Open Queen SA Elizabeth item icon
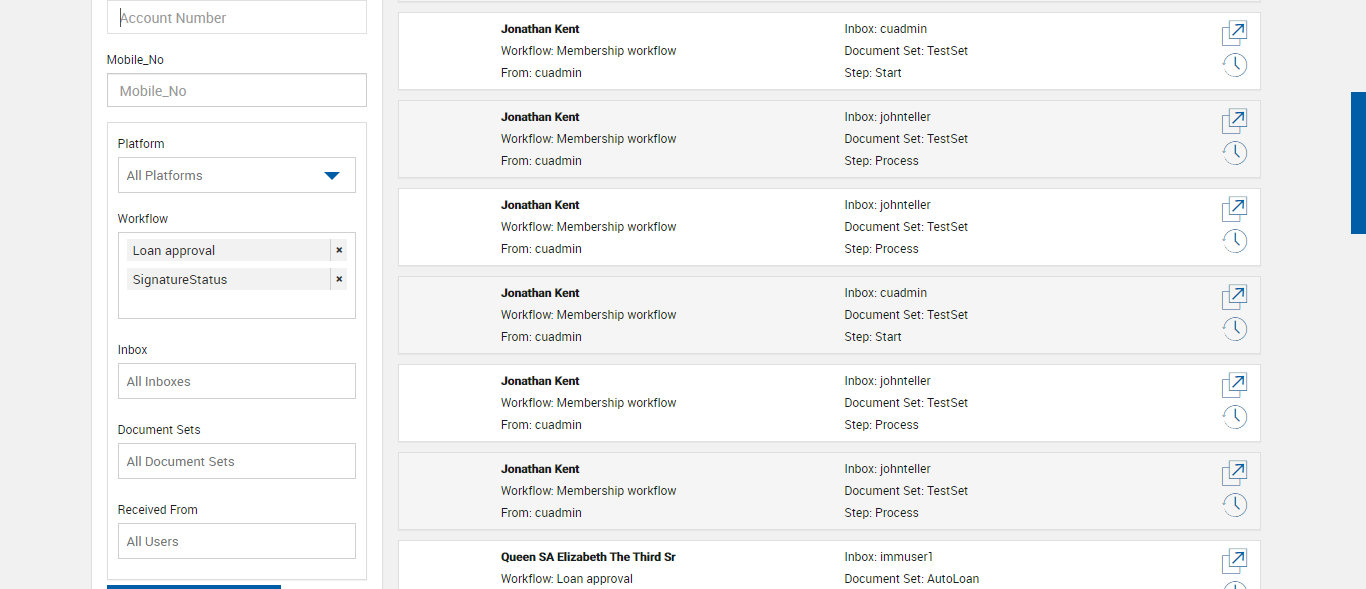The width and height of the screenshot is (1366, 589). [x=1234, y=561]
